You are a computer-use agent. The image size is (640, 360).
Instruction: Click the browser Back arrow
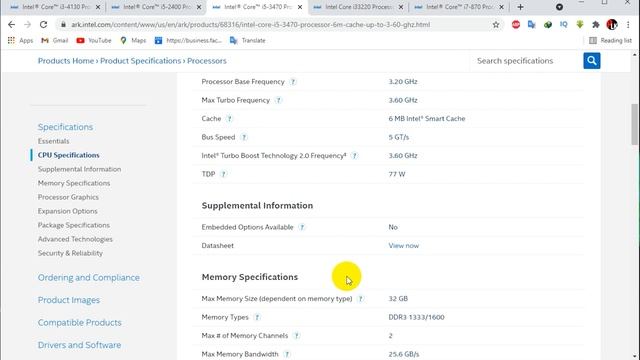pos(11,24)
